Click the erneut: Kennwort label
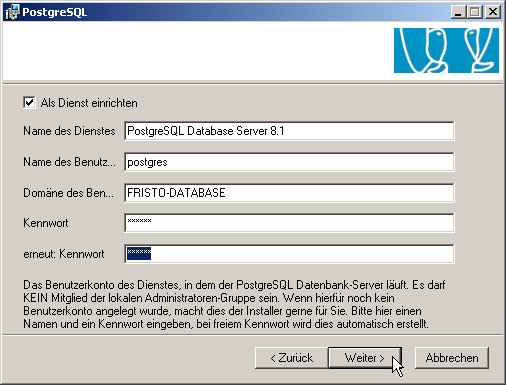This screenshot has height=385, width=506. click(64, 254)
